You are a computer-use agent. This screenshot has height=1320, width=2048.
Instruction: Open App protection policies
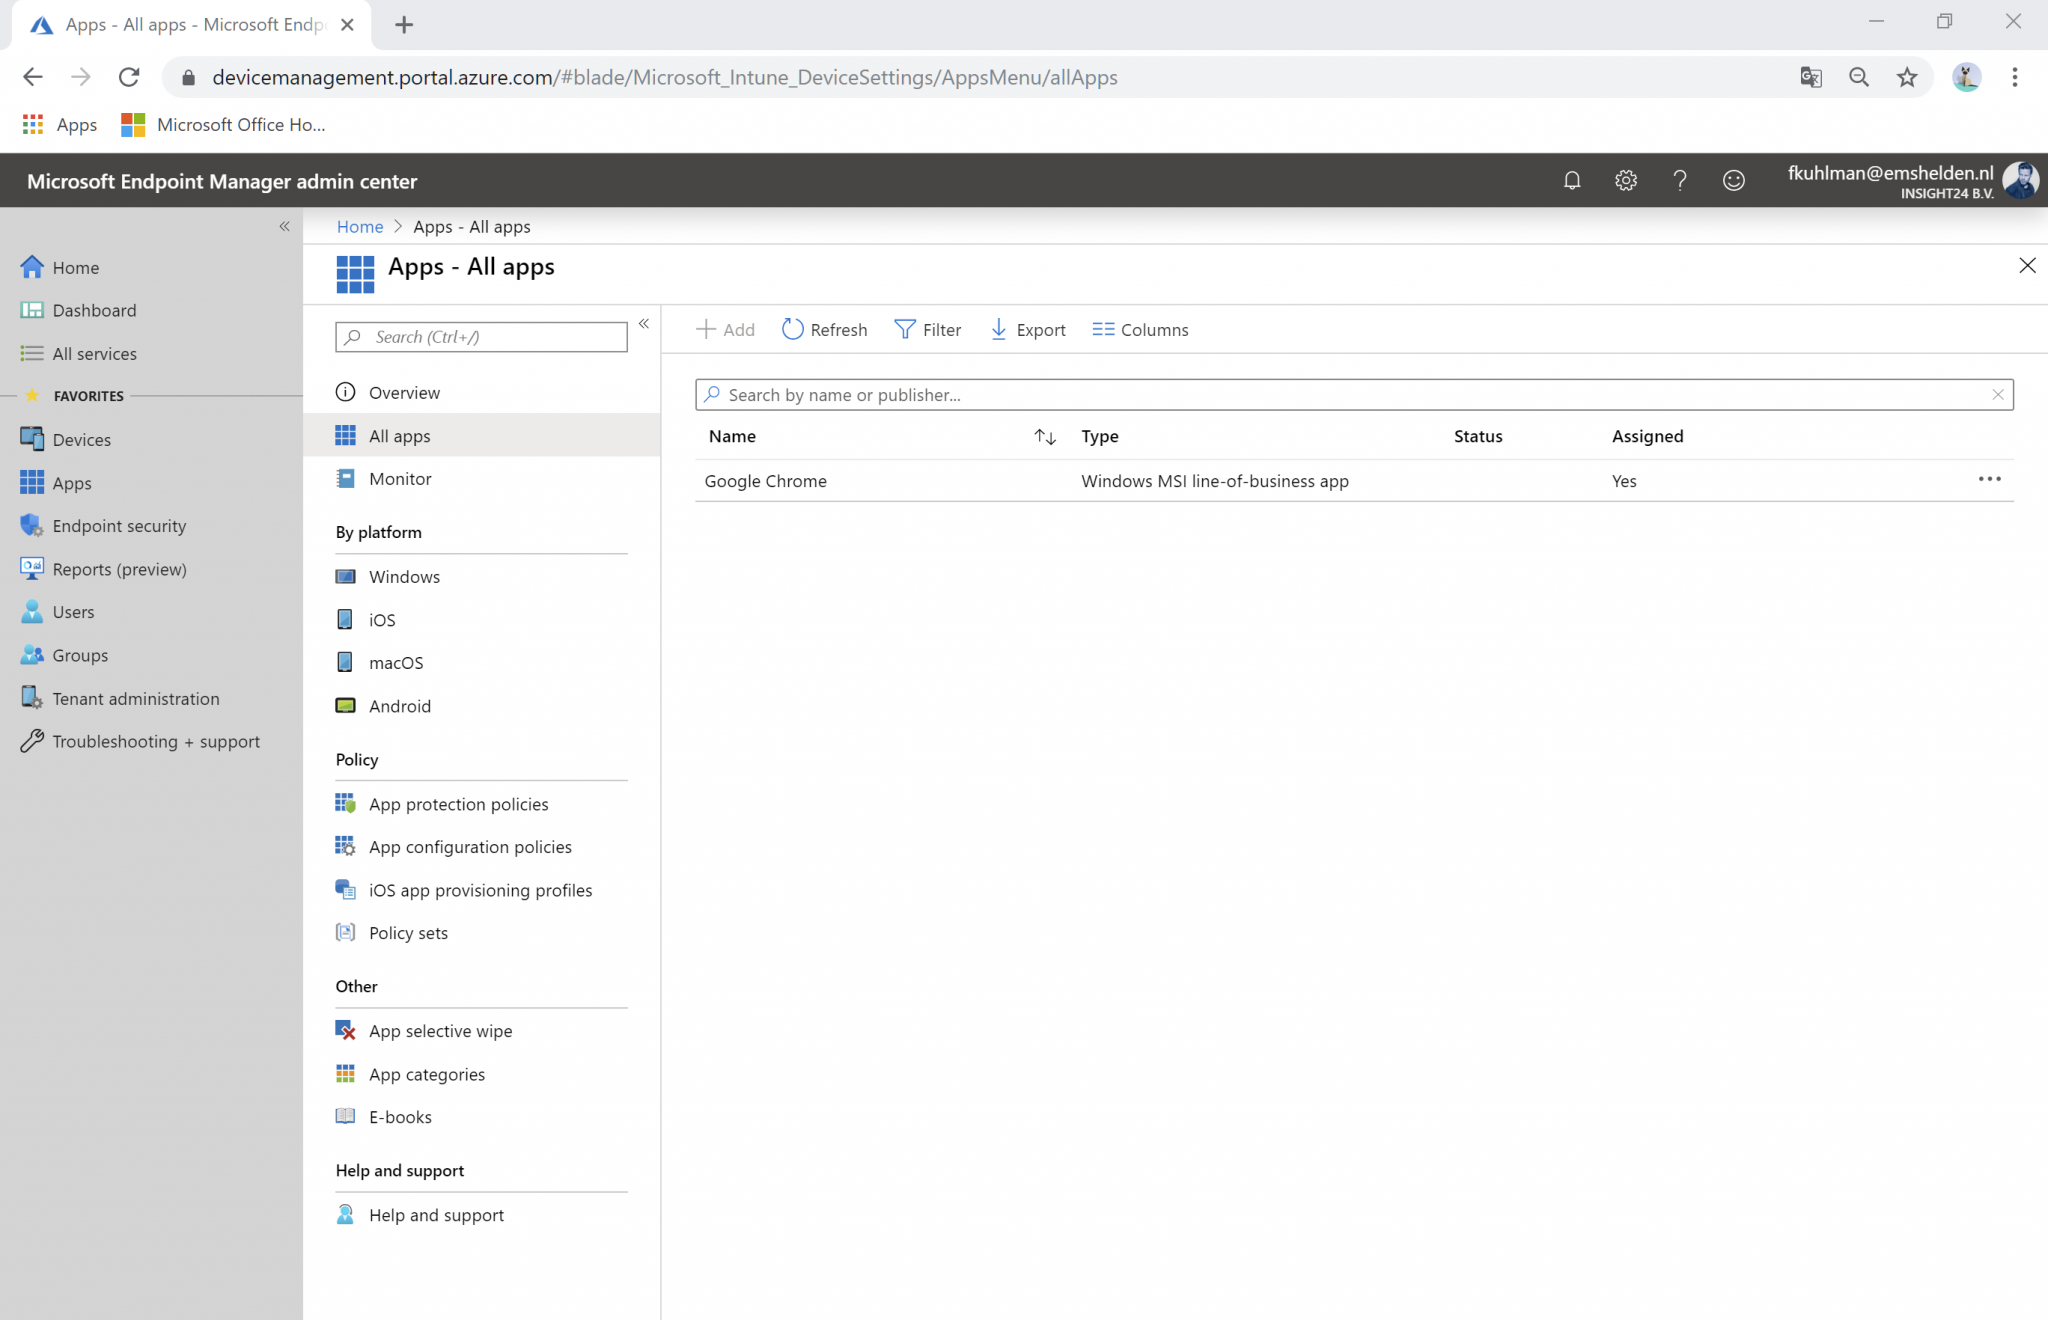tap(457, 803)
